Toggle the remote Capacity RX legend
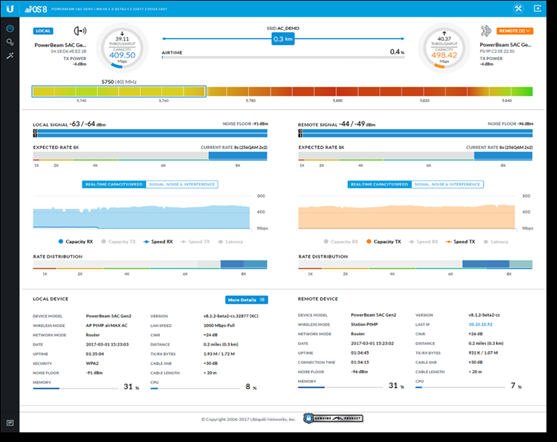Viewport: 557px width, 442px height. [x=341, y=242]
